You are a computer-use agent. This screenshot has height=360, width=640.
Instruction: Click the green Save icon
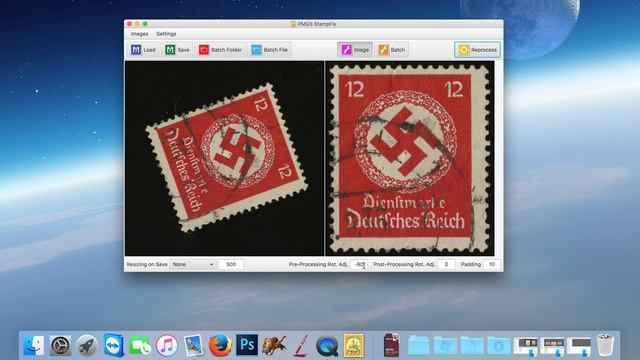170,50
